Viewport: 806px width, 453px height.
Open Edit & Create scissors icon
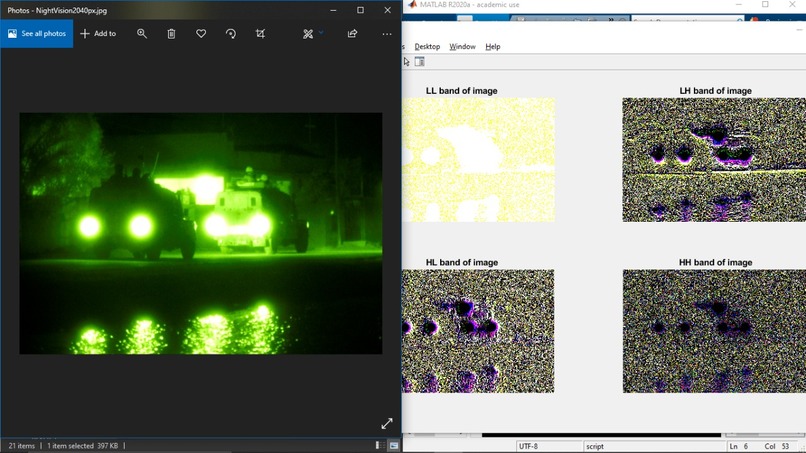click(308, 33)
